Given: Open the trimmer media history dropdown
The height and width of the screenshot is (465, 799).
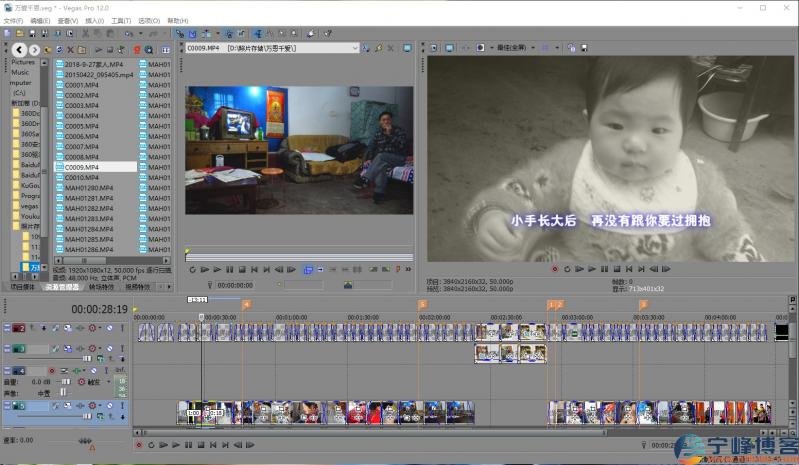Looking at the screenshot, I should tap(355, 48).
